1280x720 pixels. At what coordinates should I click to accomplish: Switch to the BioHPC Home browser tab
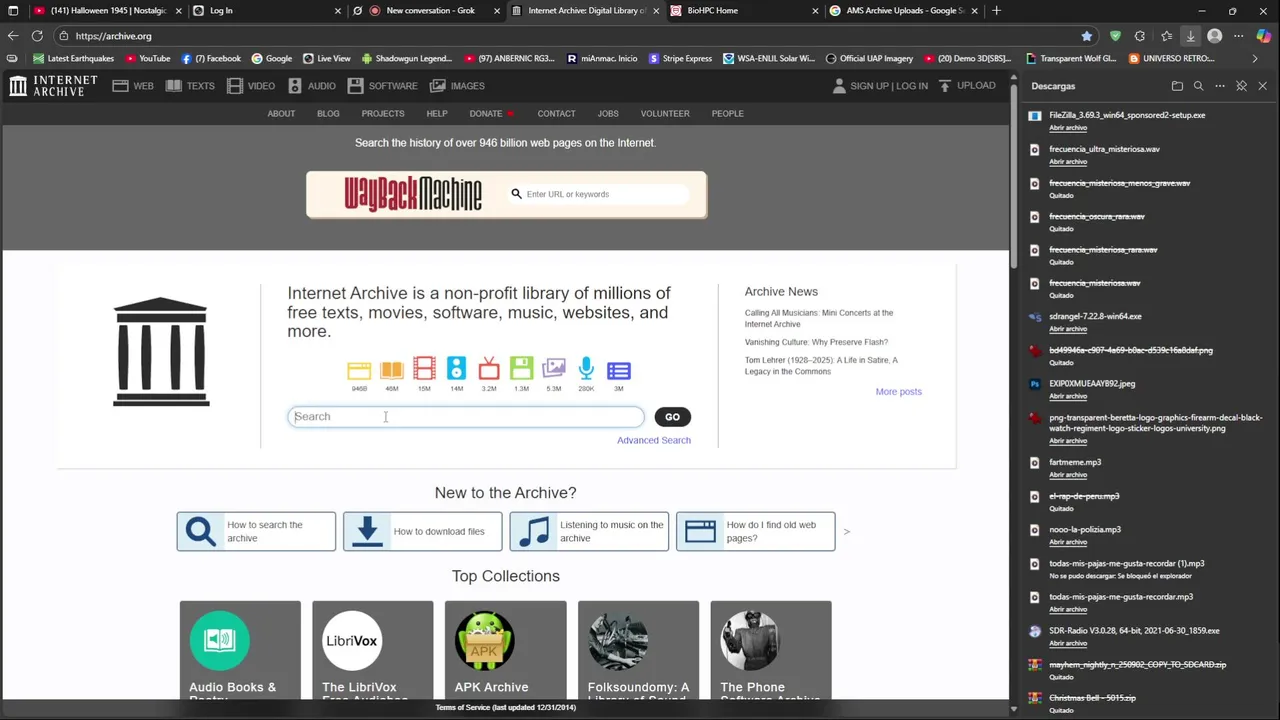pyautogui.click(x=744, y=11)
